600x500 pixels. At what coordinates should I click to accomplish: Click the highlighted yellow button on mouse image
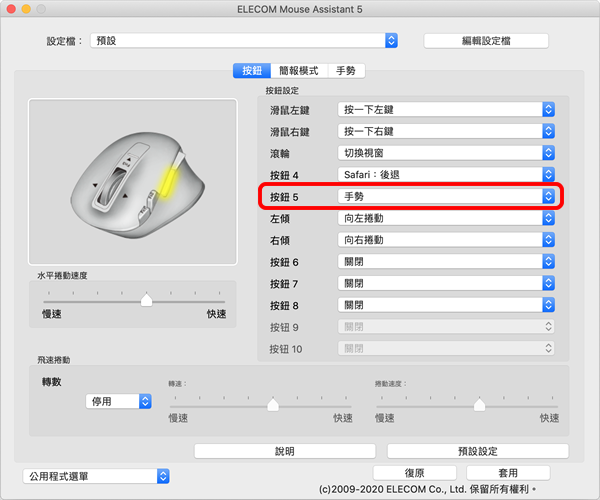168,182
